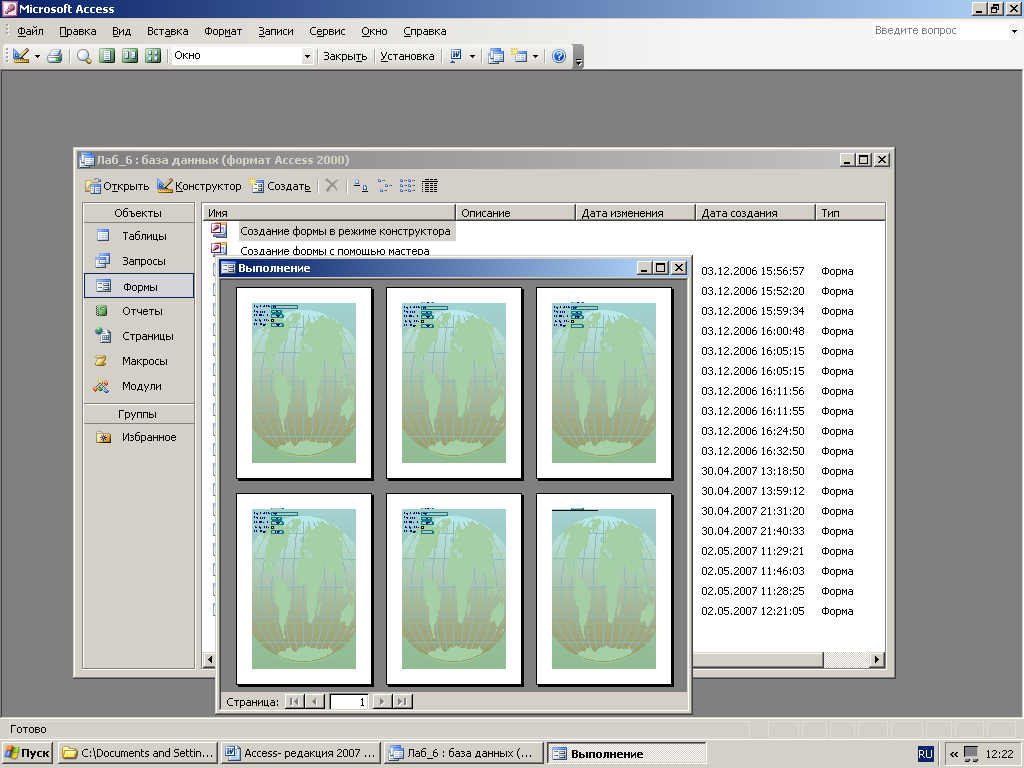Open the Office Links dropdown arrow
Viewport: 1024px width, 768px height.
pos(472,56)
